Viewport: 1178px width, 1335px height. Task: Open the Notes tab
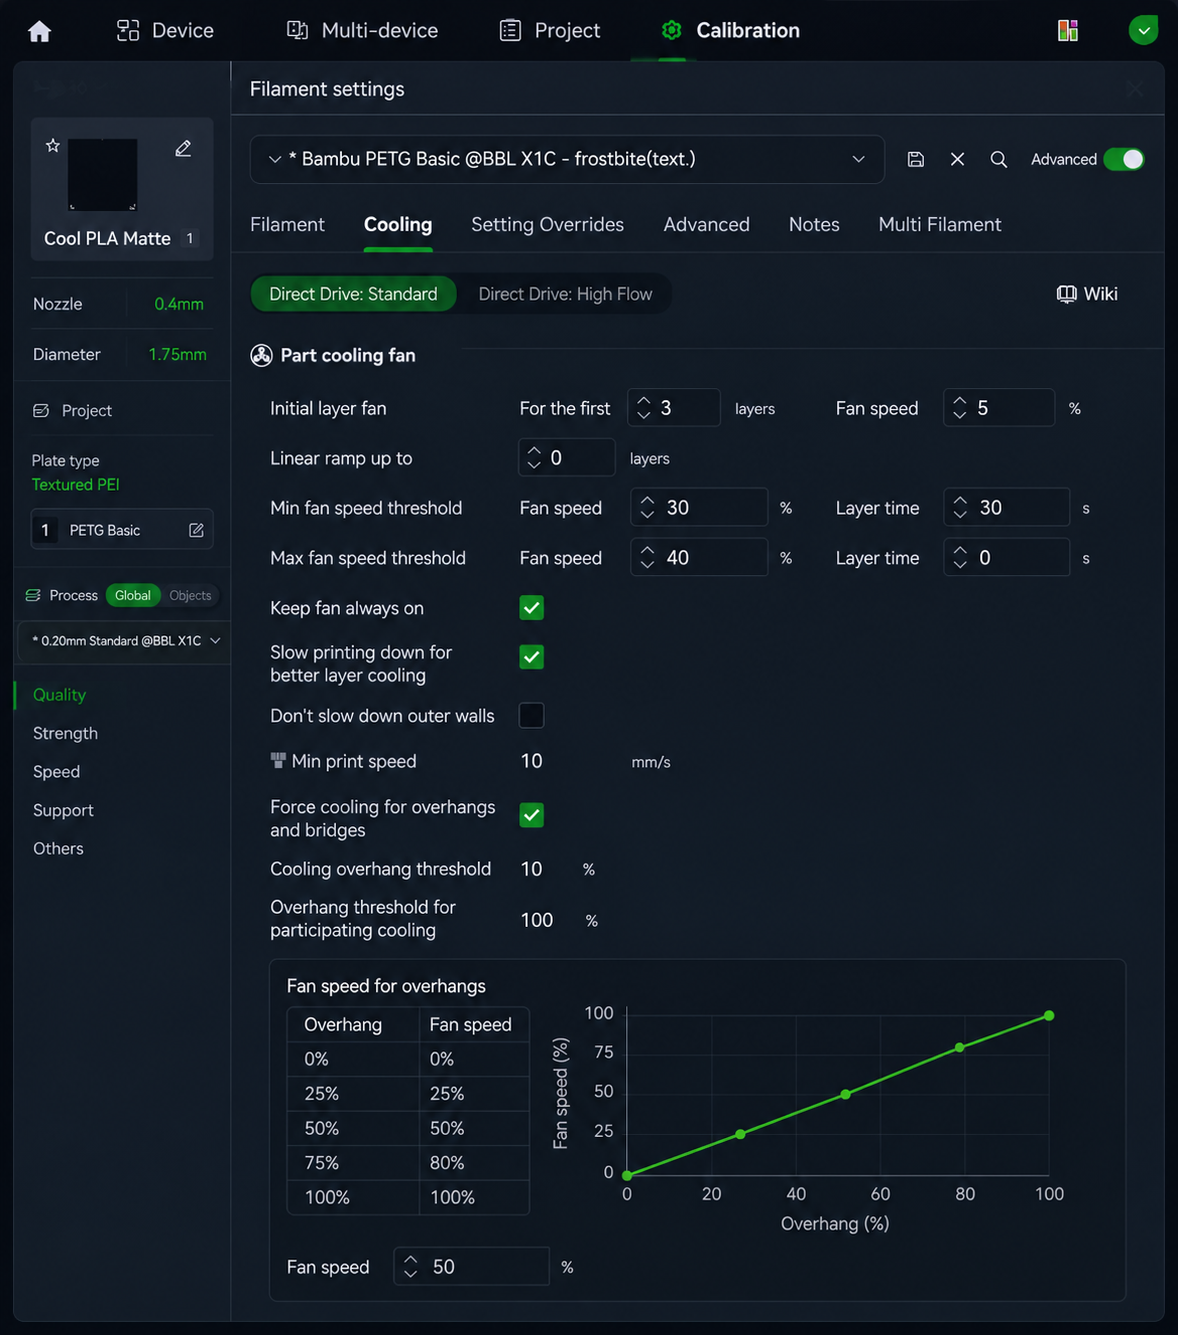coord(814,225)
